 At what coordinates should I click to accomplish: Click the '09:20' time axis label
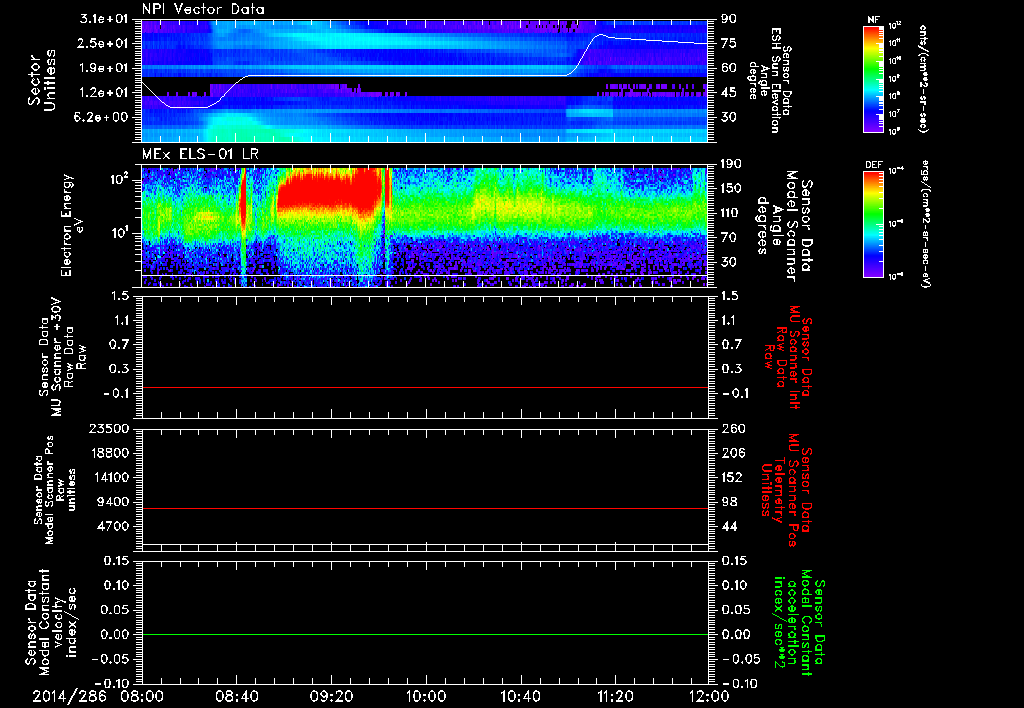point(331,697)
